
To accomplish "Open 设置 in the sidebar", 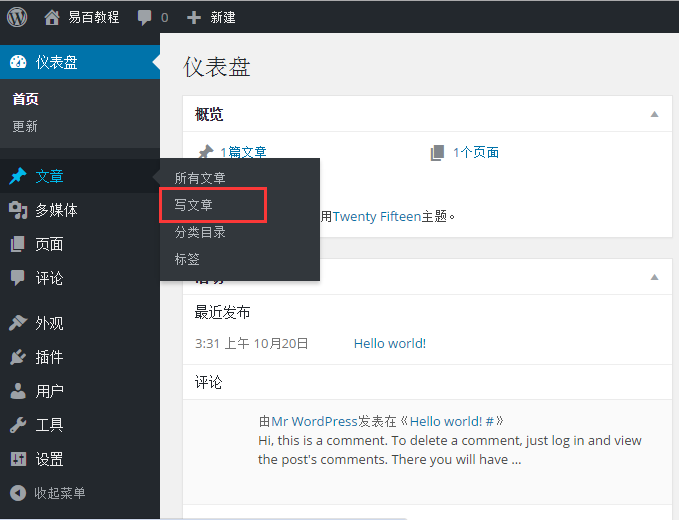I will point(49,459).
